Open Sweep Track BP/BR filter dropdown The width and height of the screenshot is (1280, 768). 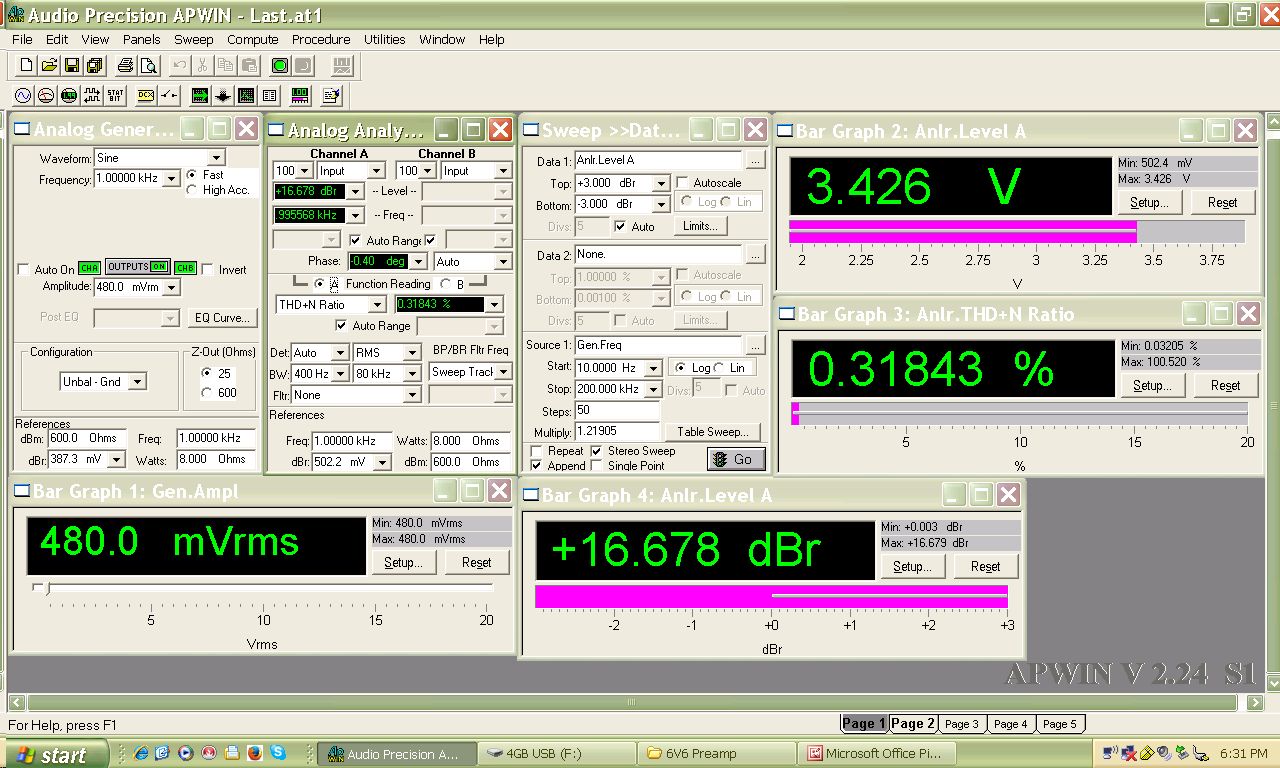(x=503, y=372)
